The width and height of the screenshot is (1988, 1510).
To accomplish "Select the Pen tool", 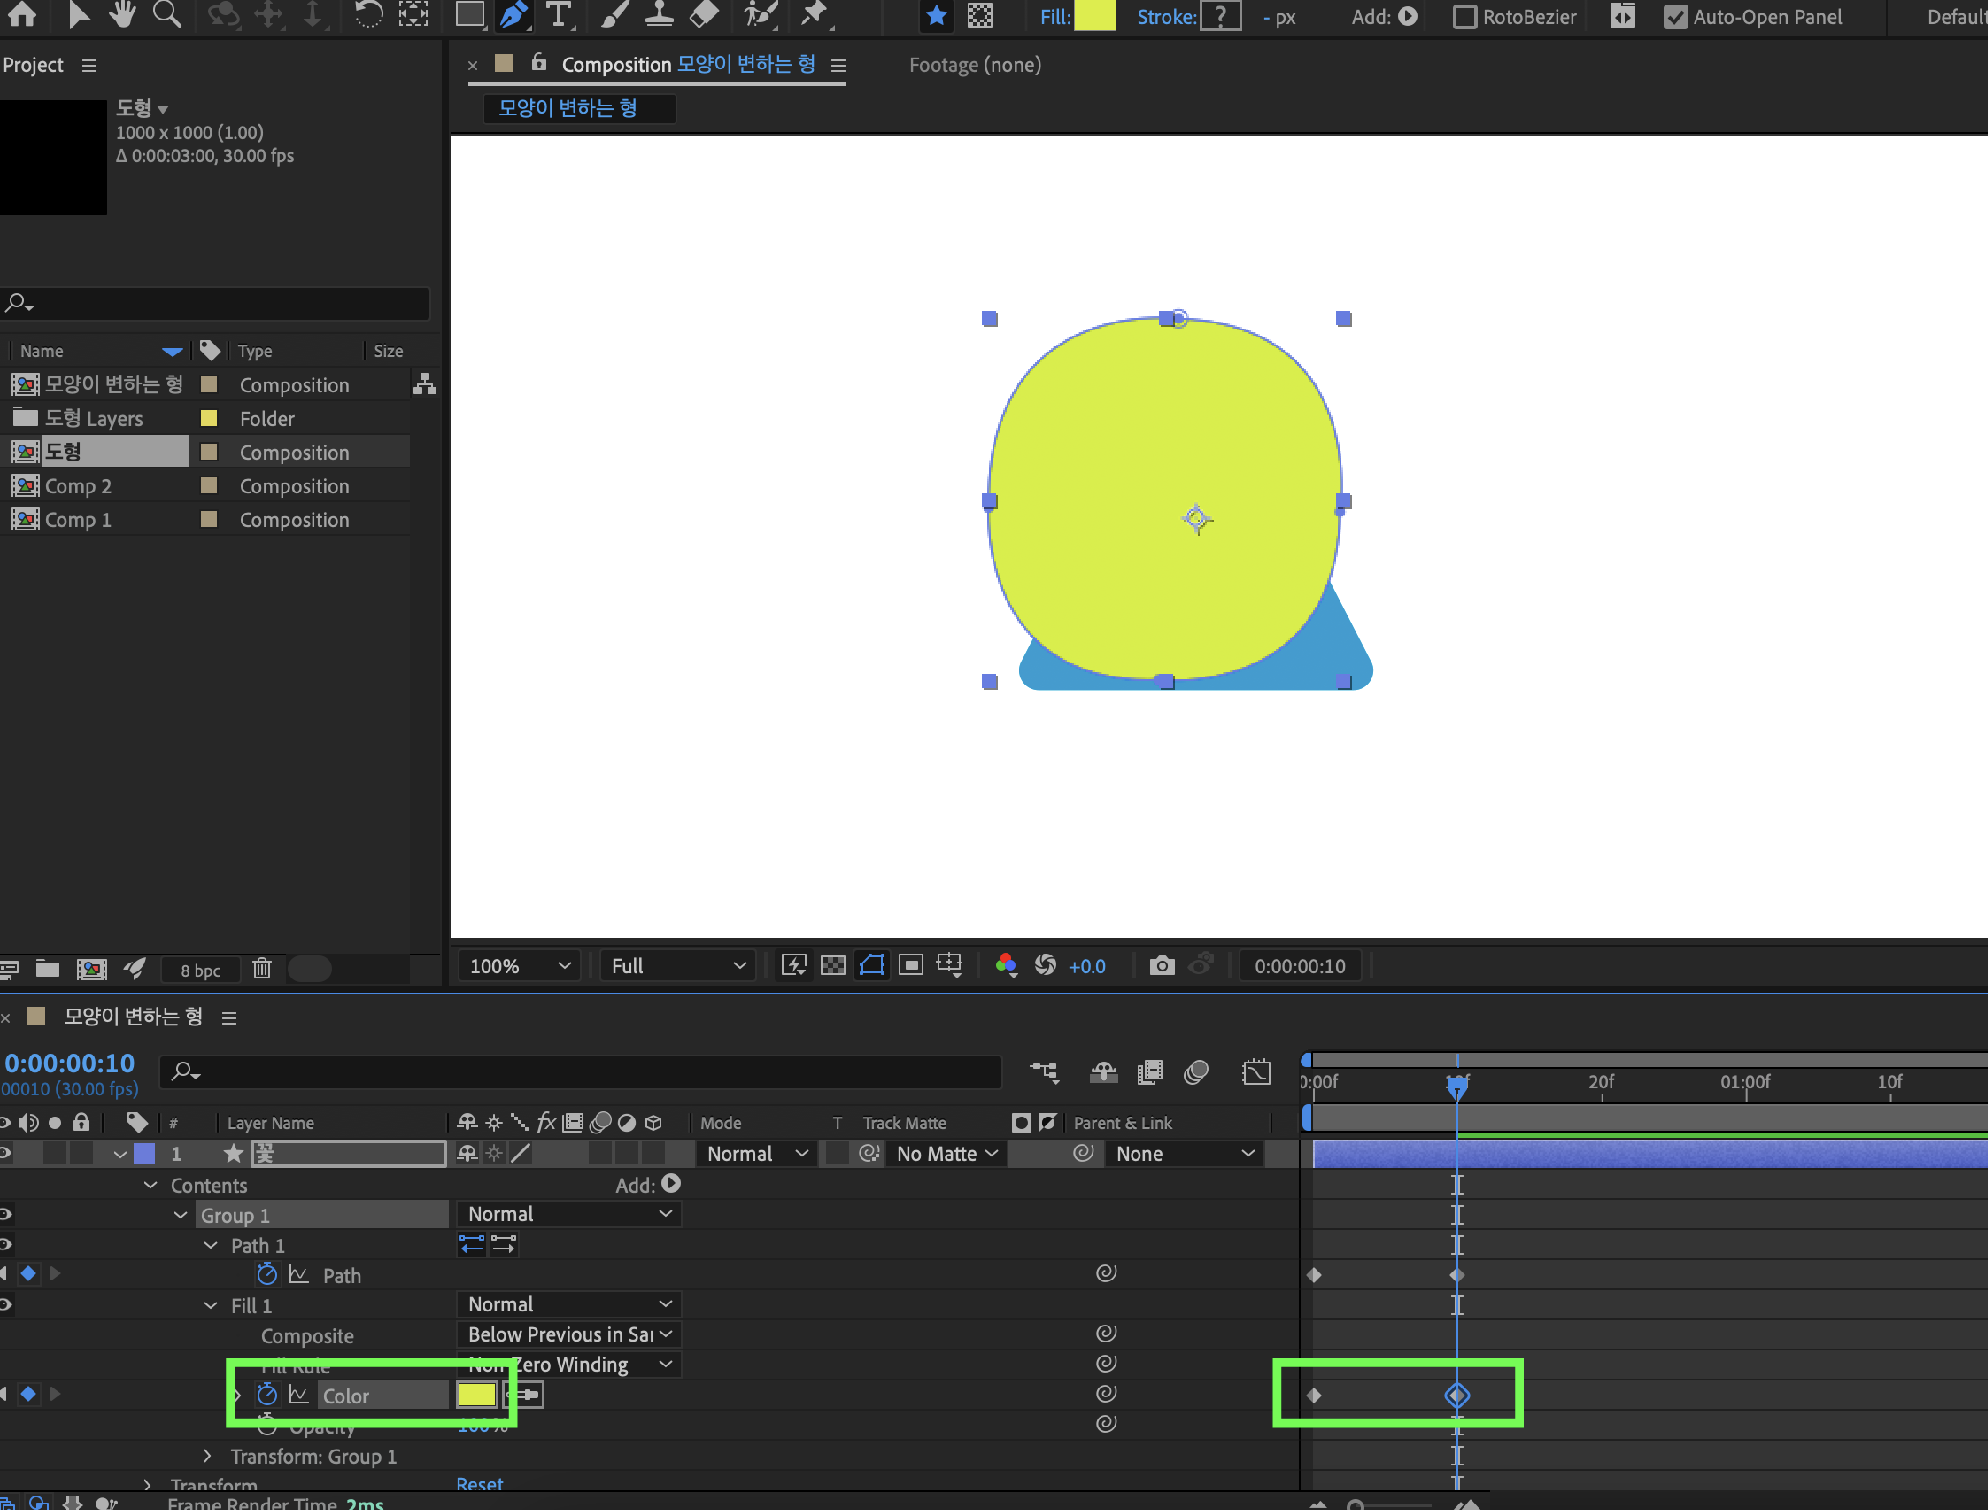I will tap(513, 14).
